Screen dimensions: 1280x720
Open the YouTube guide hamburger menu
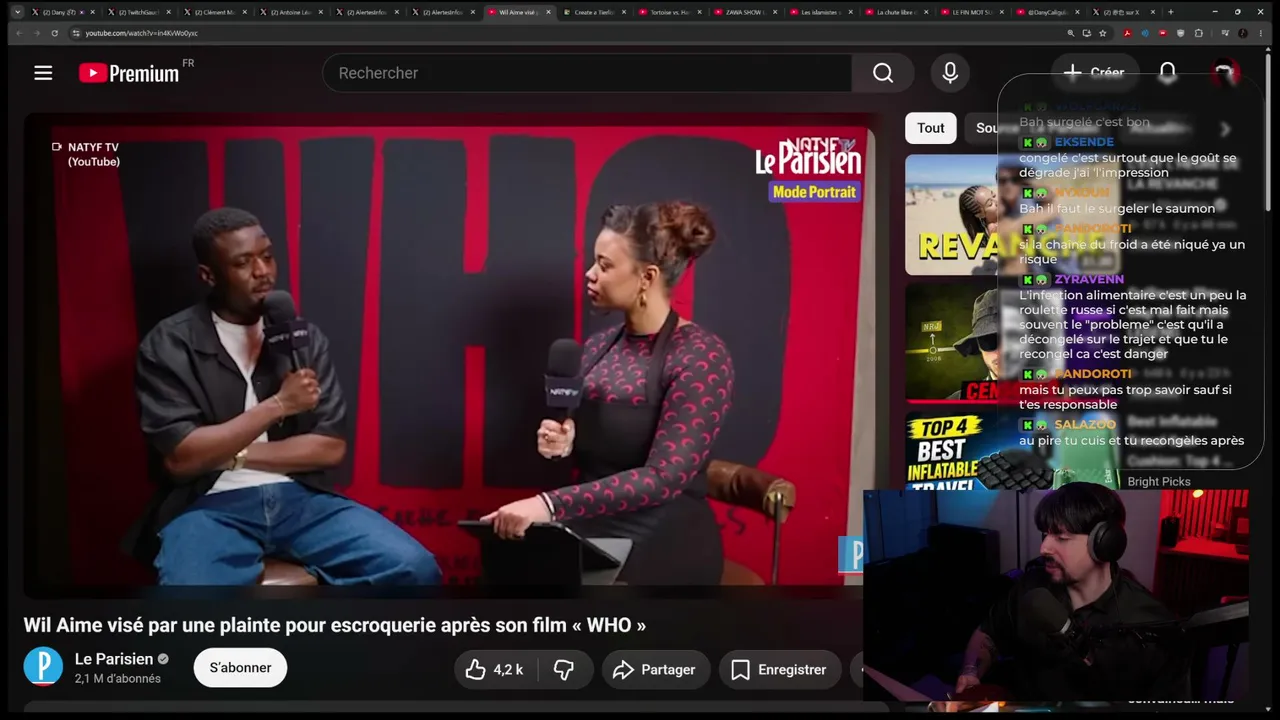43,73
